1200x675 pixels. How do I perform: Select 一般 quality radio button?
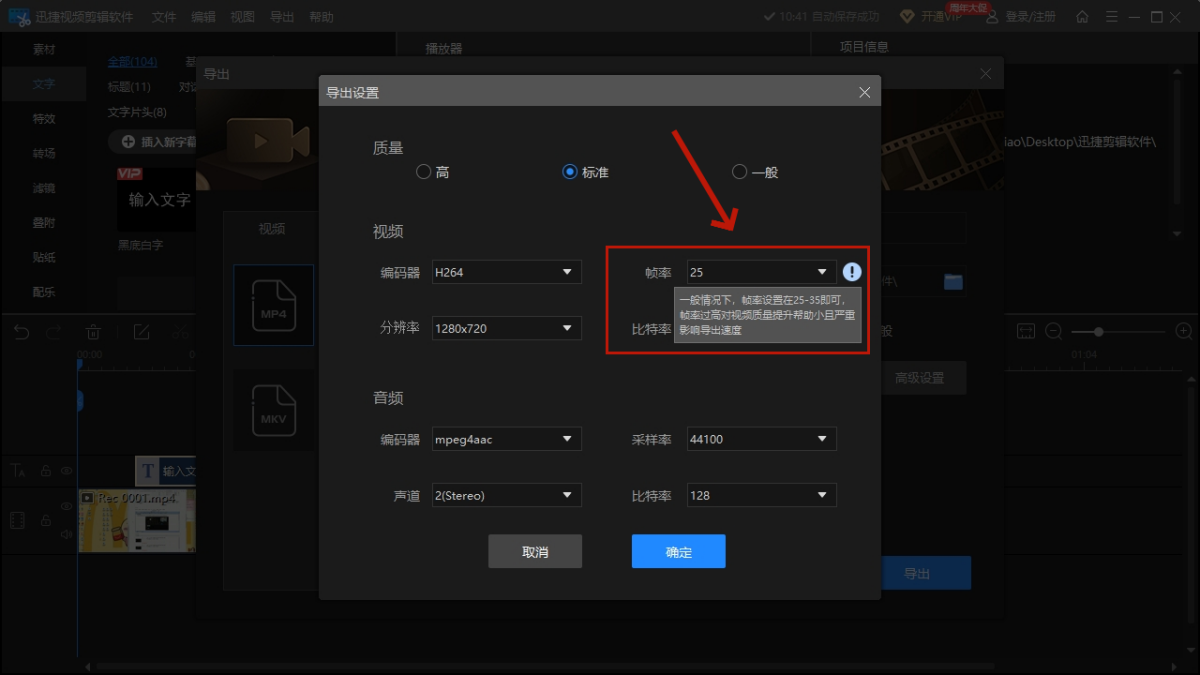(x=740, y=172)
